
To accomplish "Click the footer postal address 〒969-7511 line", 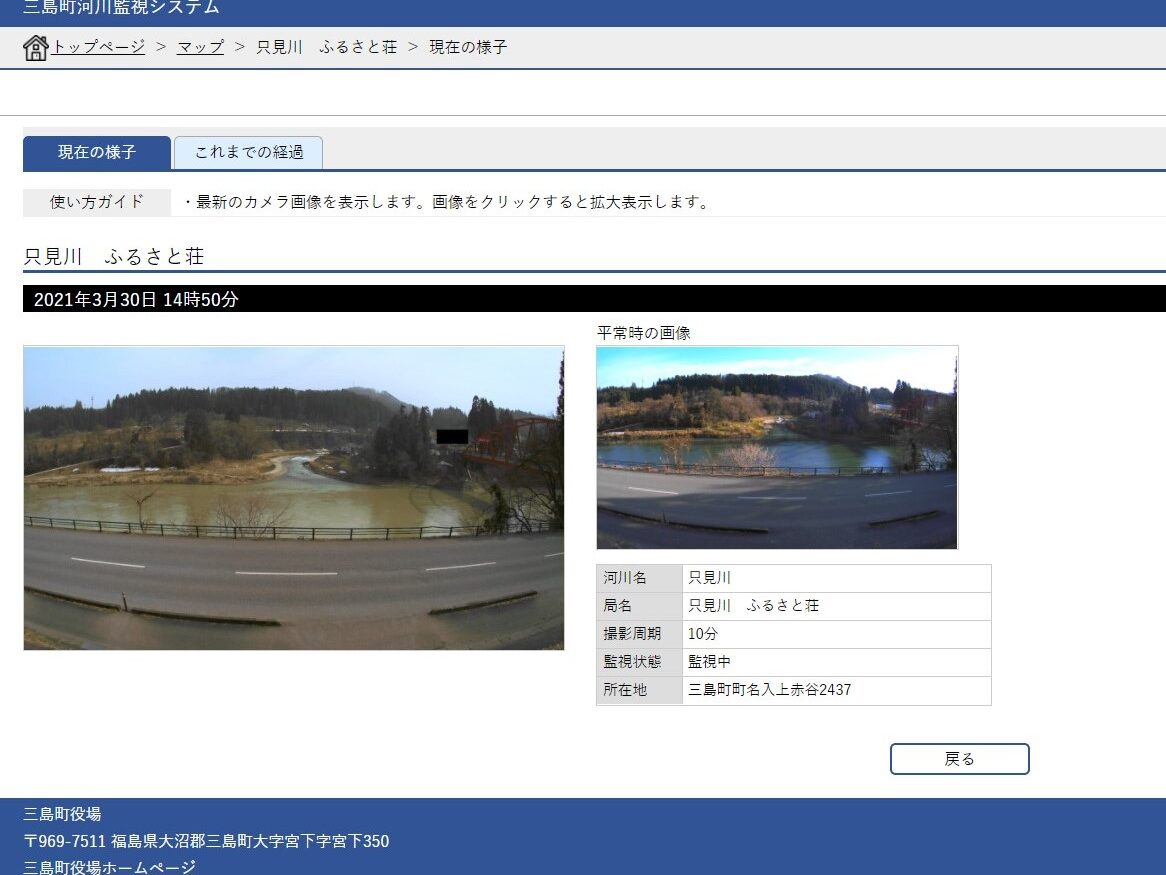I will click(x=206, y=841).
